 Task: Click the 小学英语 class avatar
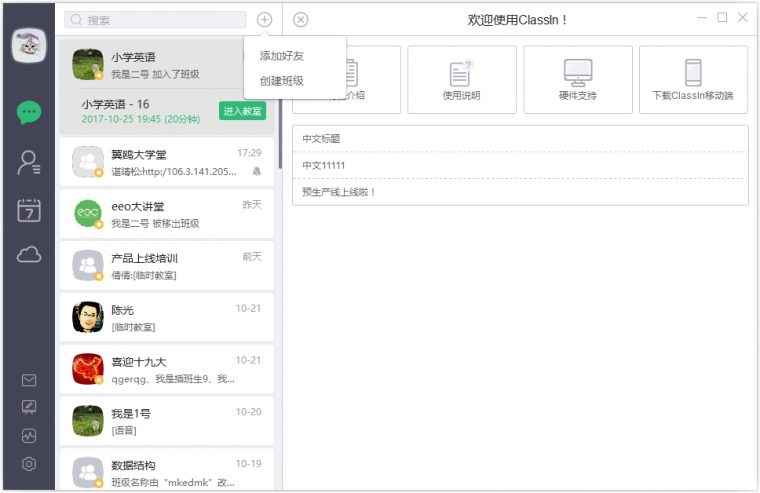pyautogui.click(x=88, y=64)
